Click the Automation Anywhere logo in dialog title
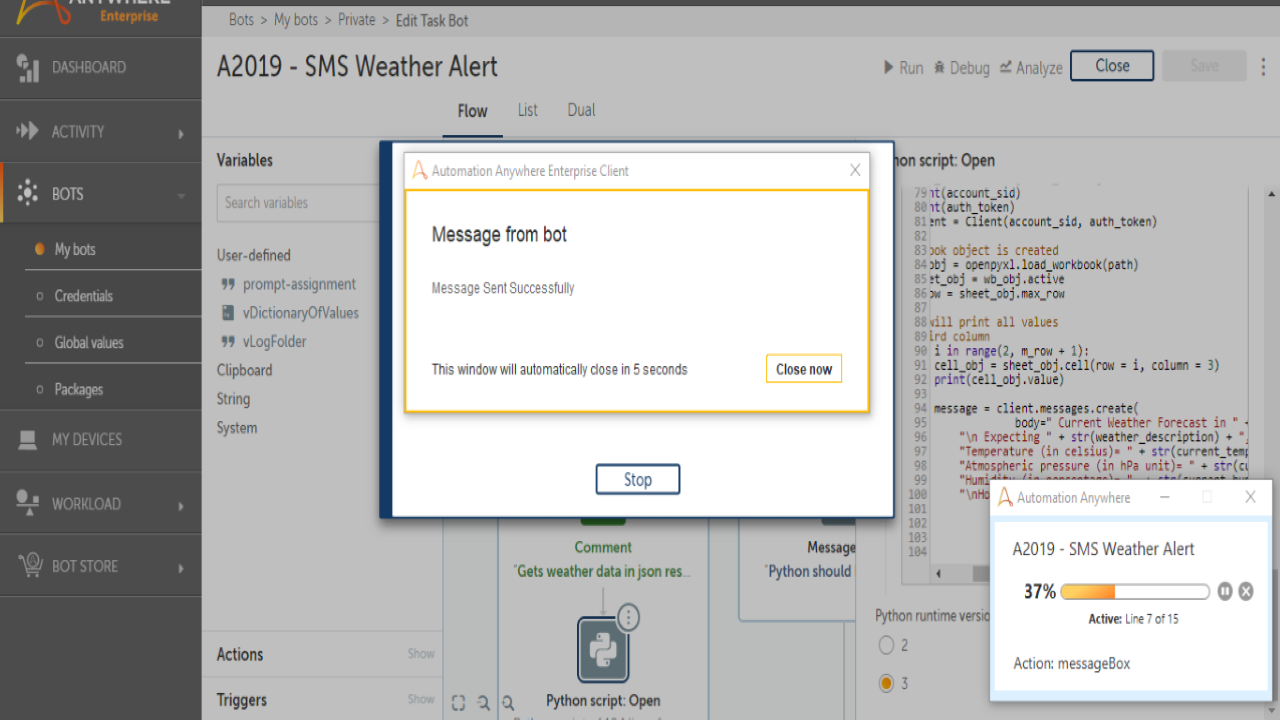The height and width of the screenshot is (720, 1280). (x=420, y=170)
